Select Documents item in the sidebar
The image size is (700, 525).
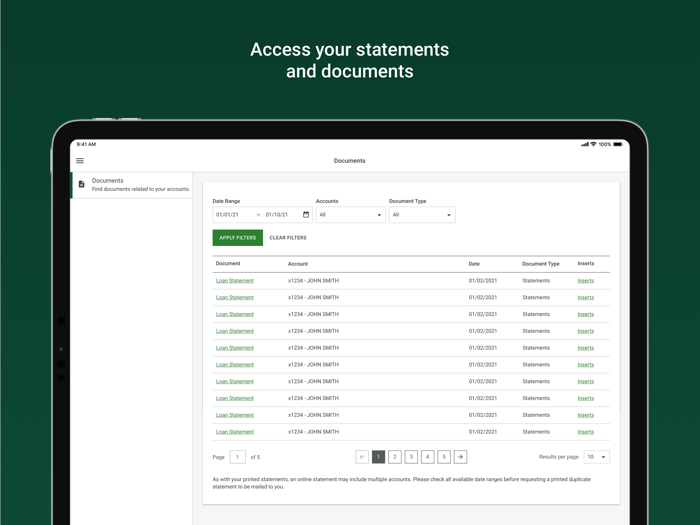132,184
